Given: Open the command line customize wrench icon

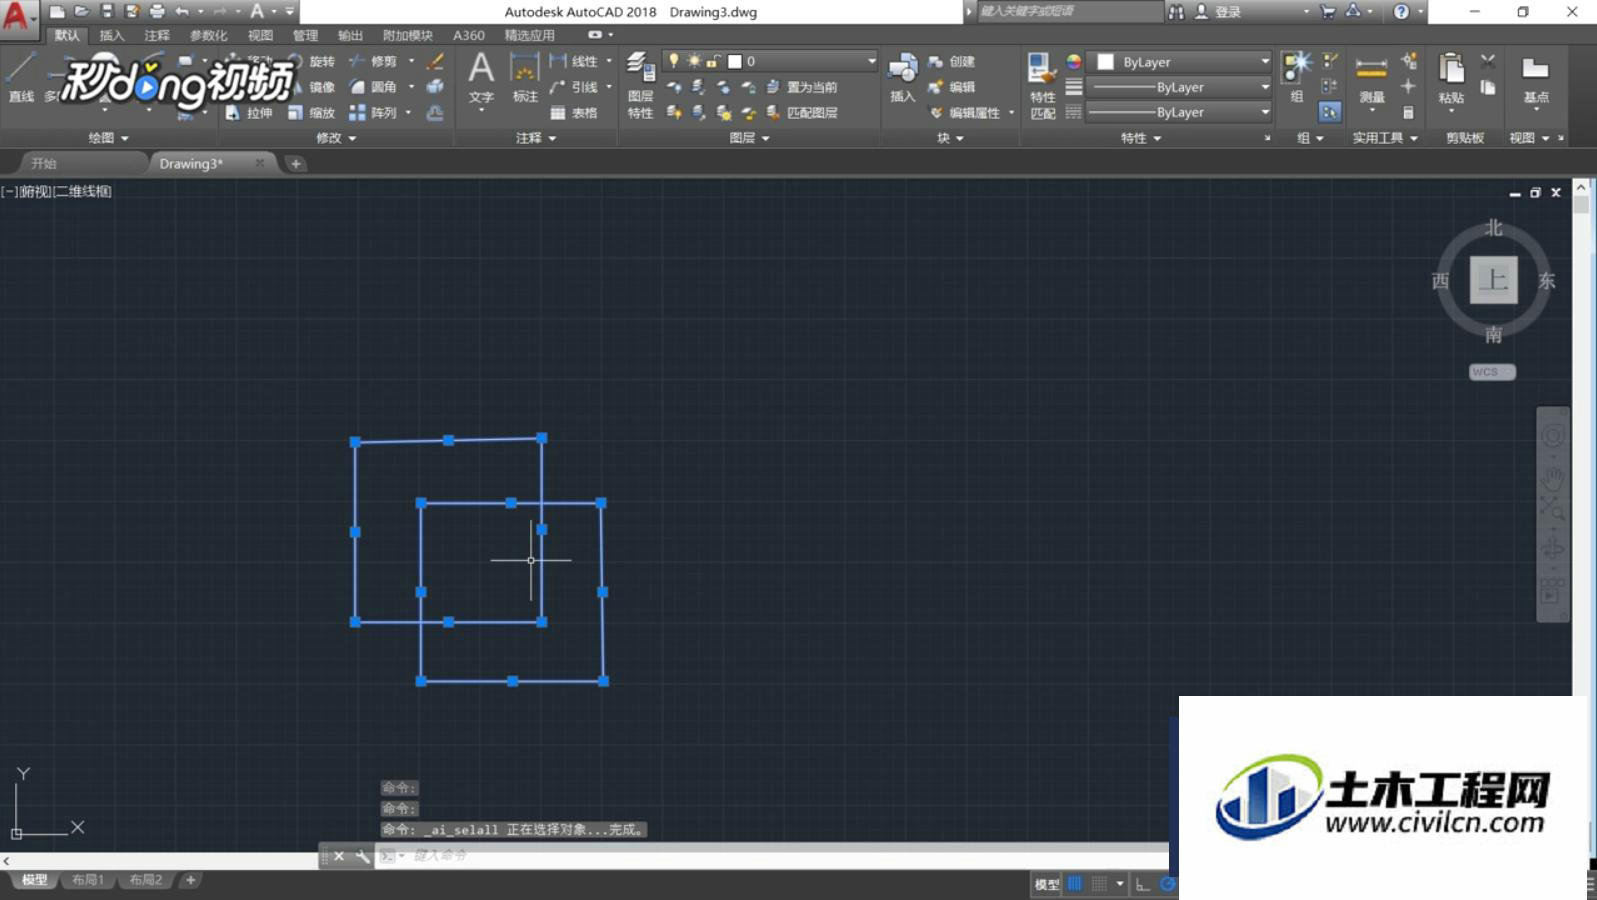Looking at the screenshot, I should click(362, 856).
